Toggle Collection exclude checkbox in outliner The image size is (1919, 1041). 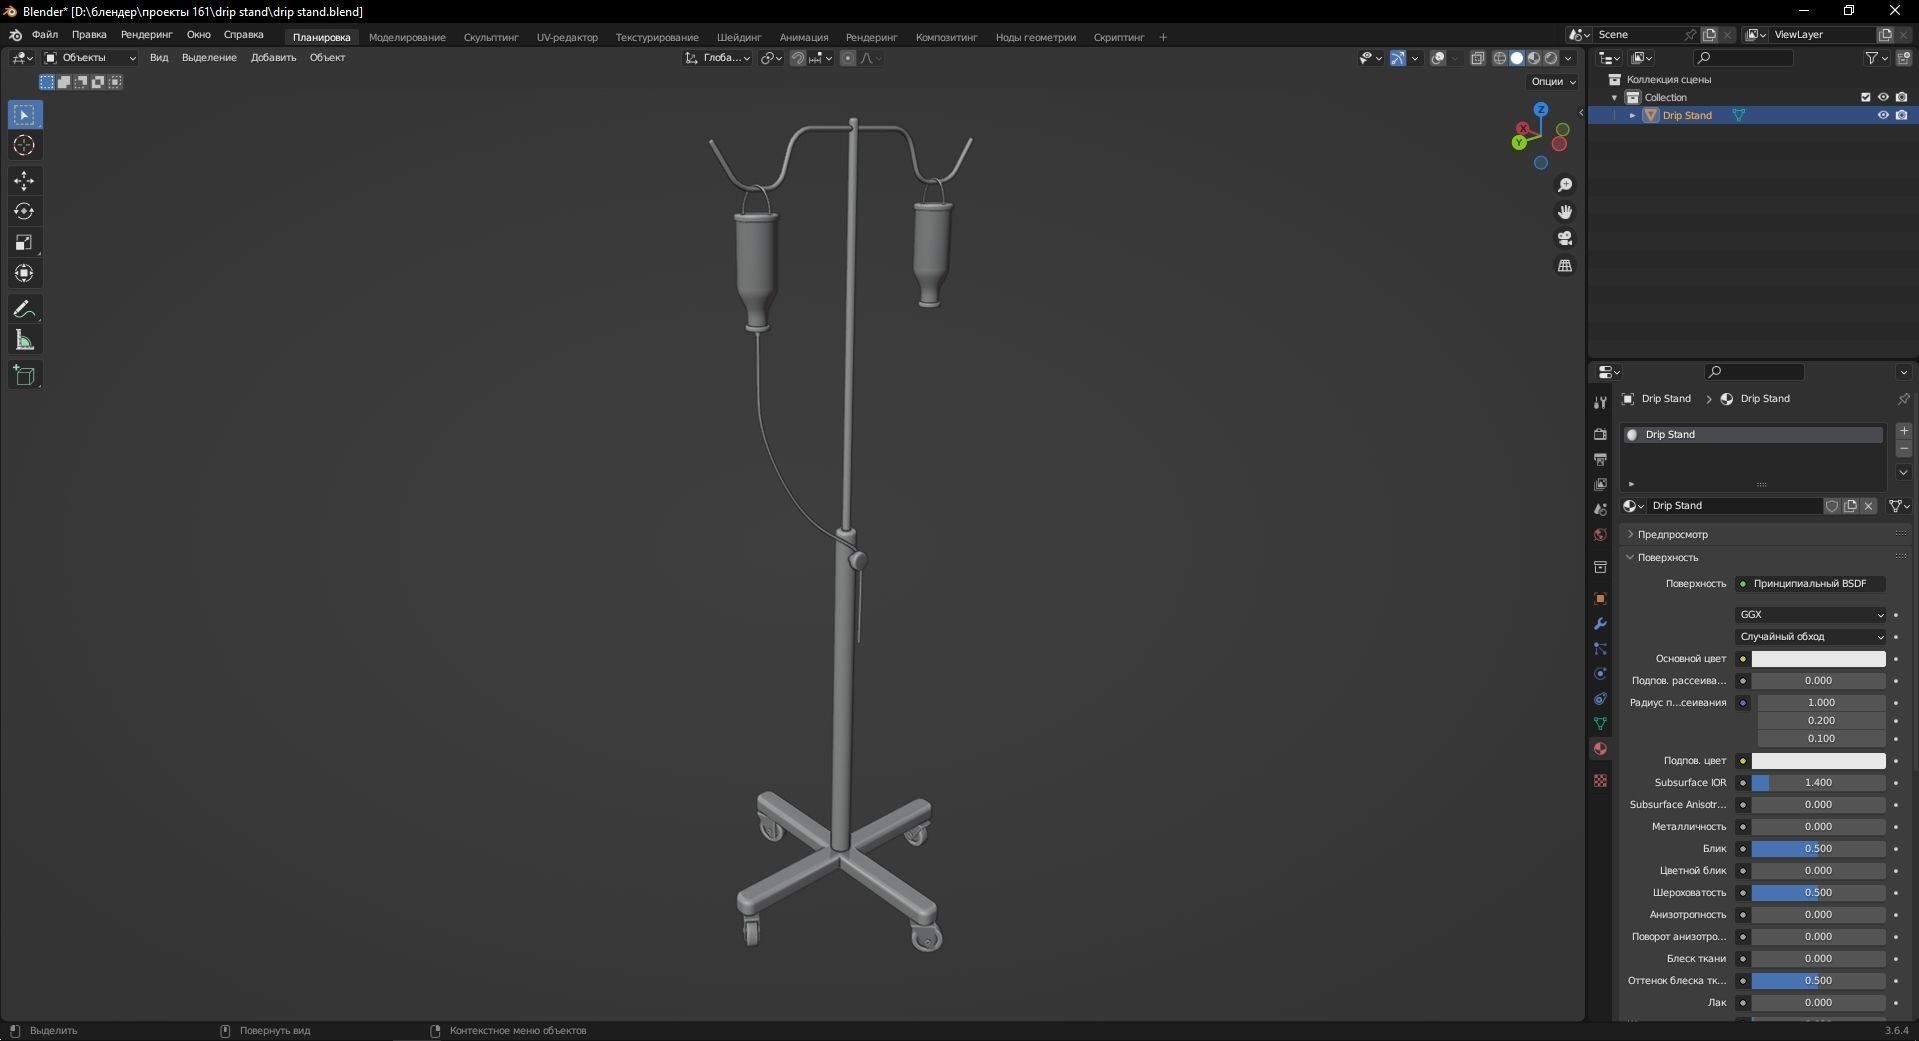tap(1865, 97)
